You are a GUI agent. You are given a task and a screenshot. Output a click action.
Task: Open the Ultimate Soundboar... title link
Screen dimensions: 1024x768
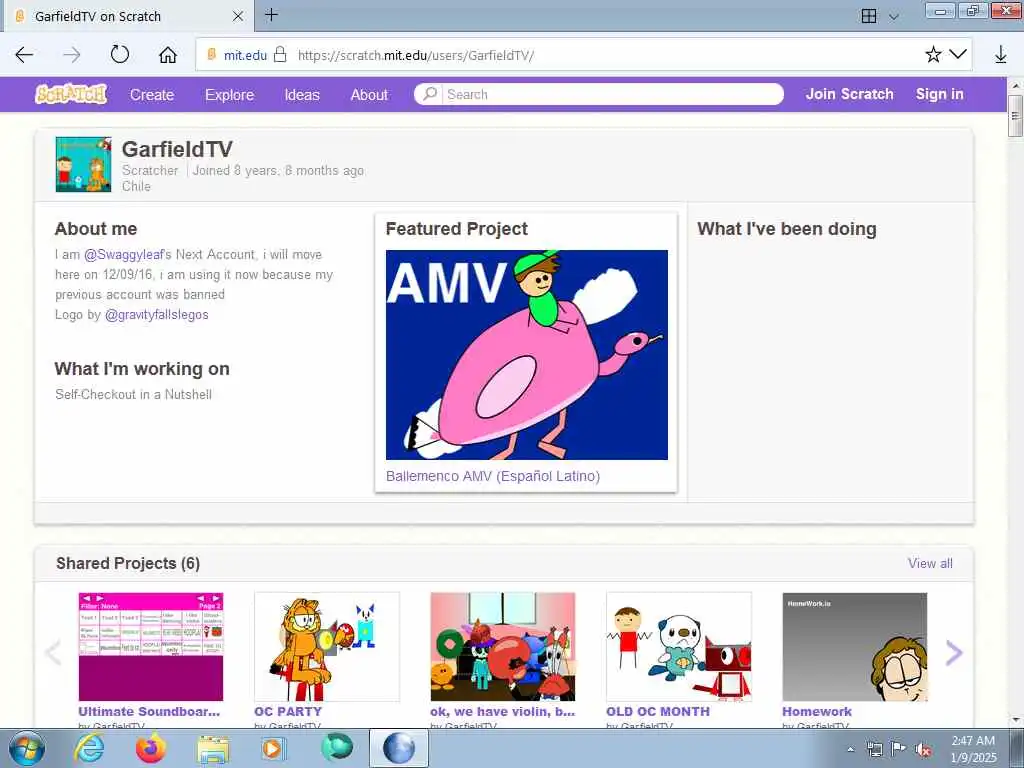point(149,711)
